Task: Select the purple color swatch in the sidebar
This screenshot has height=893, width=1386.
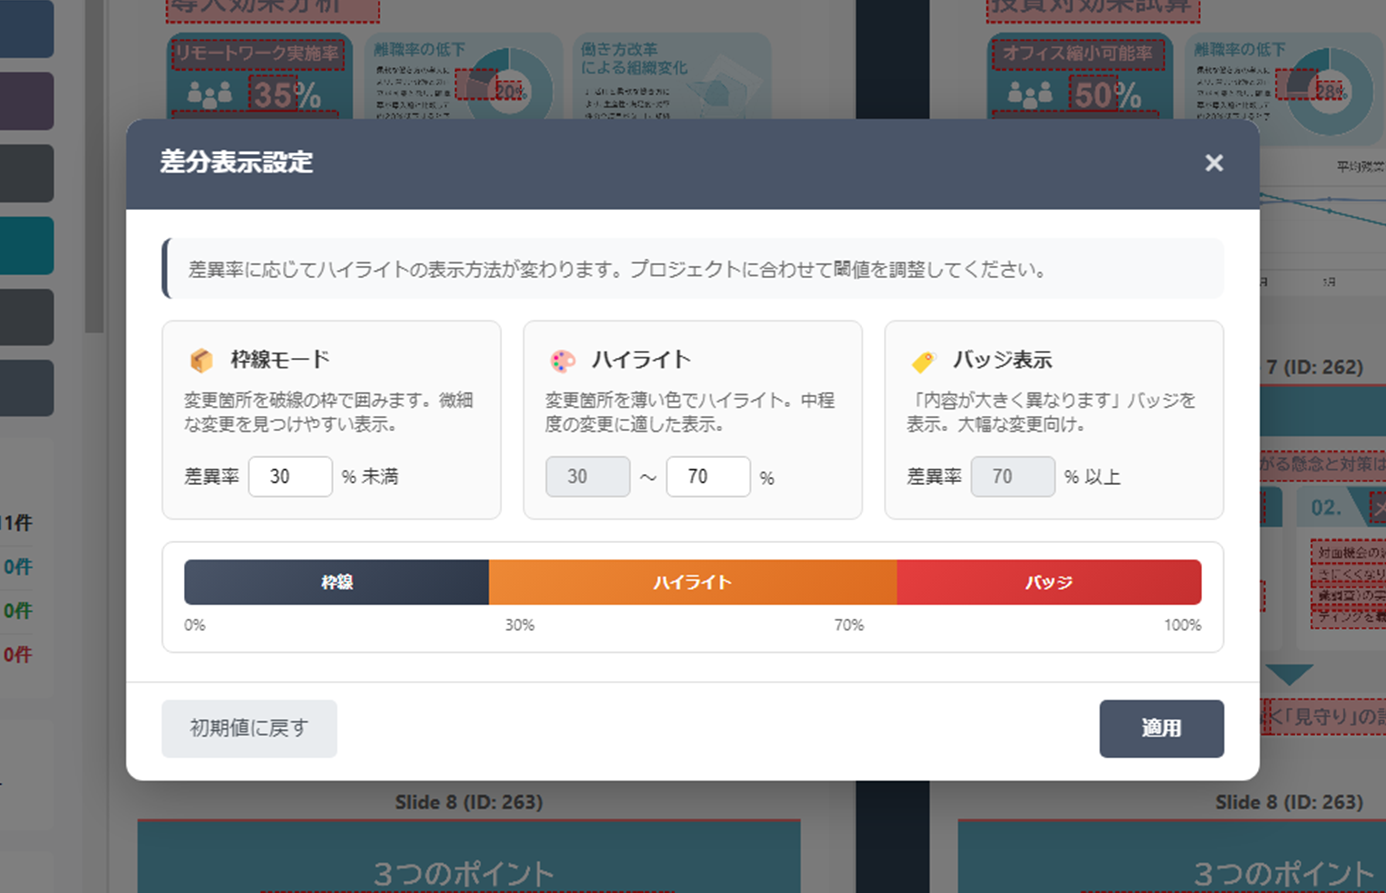Action: click(x=25, y=101)
